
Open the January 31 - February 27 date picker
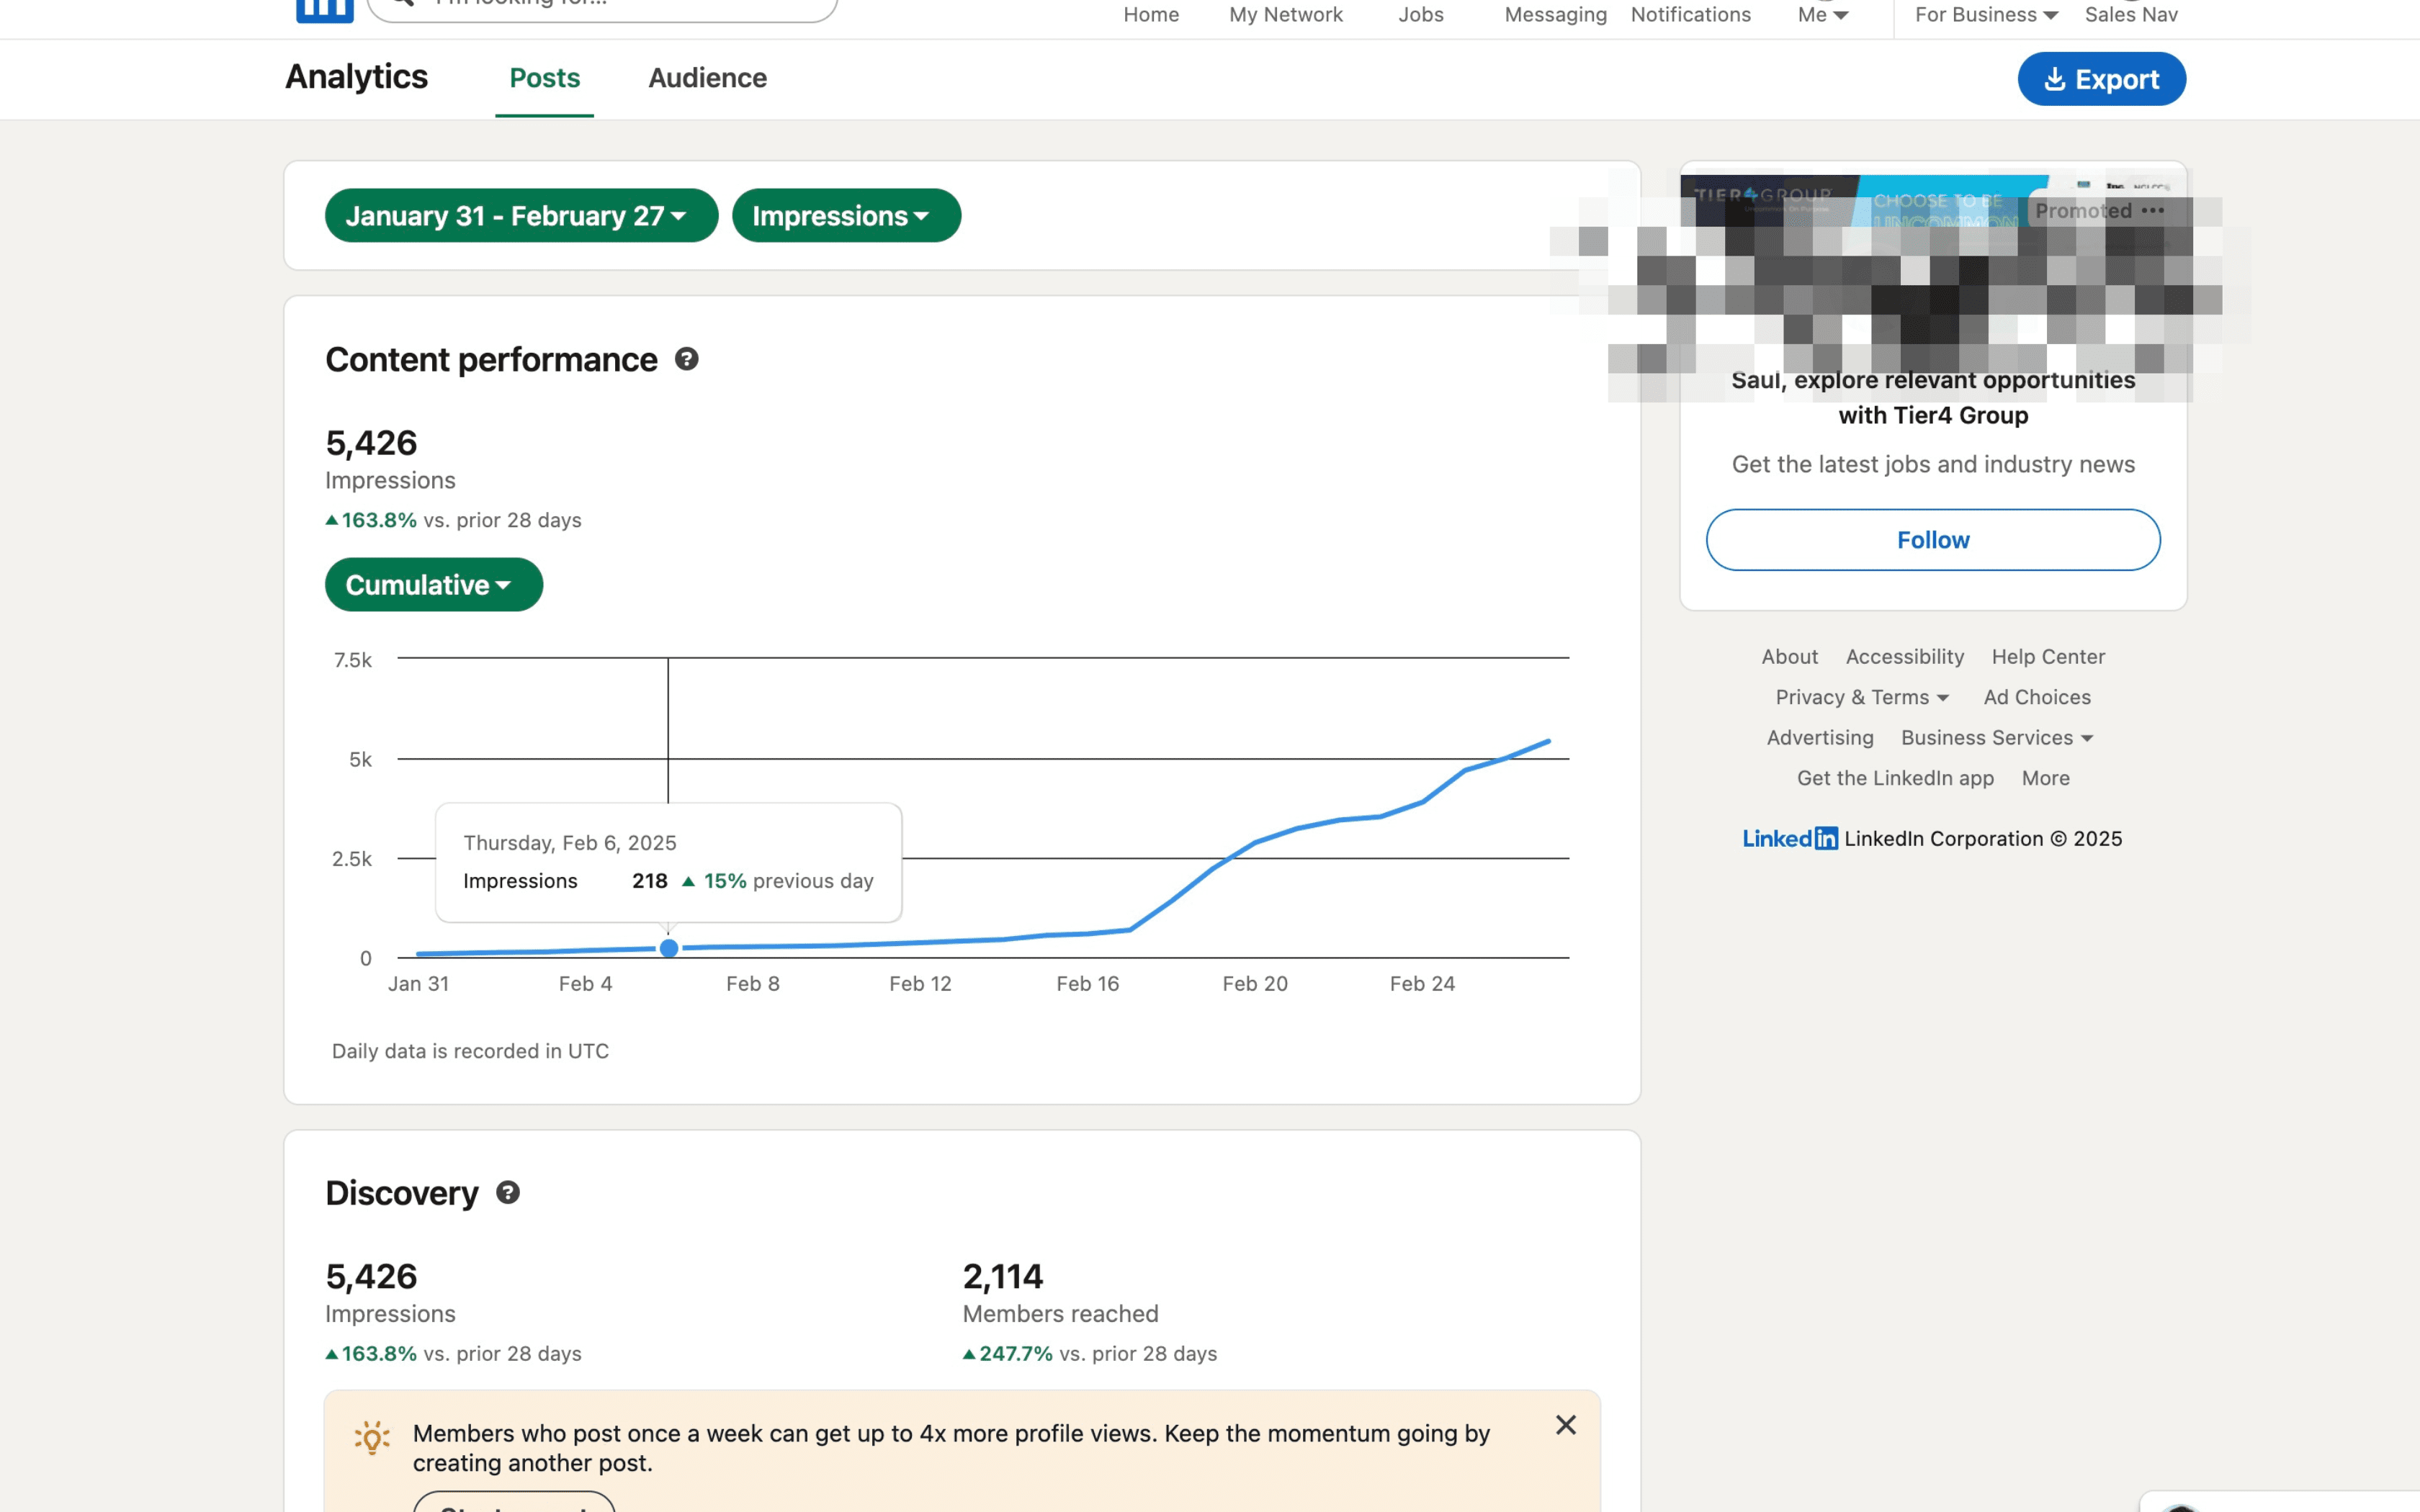coord(520,215)
